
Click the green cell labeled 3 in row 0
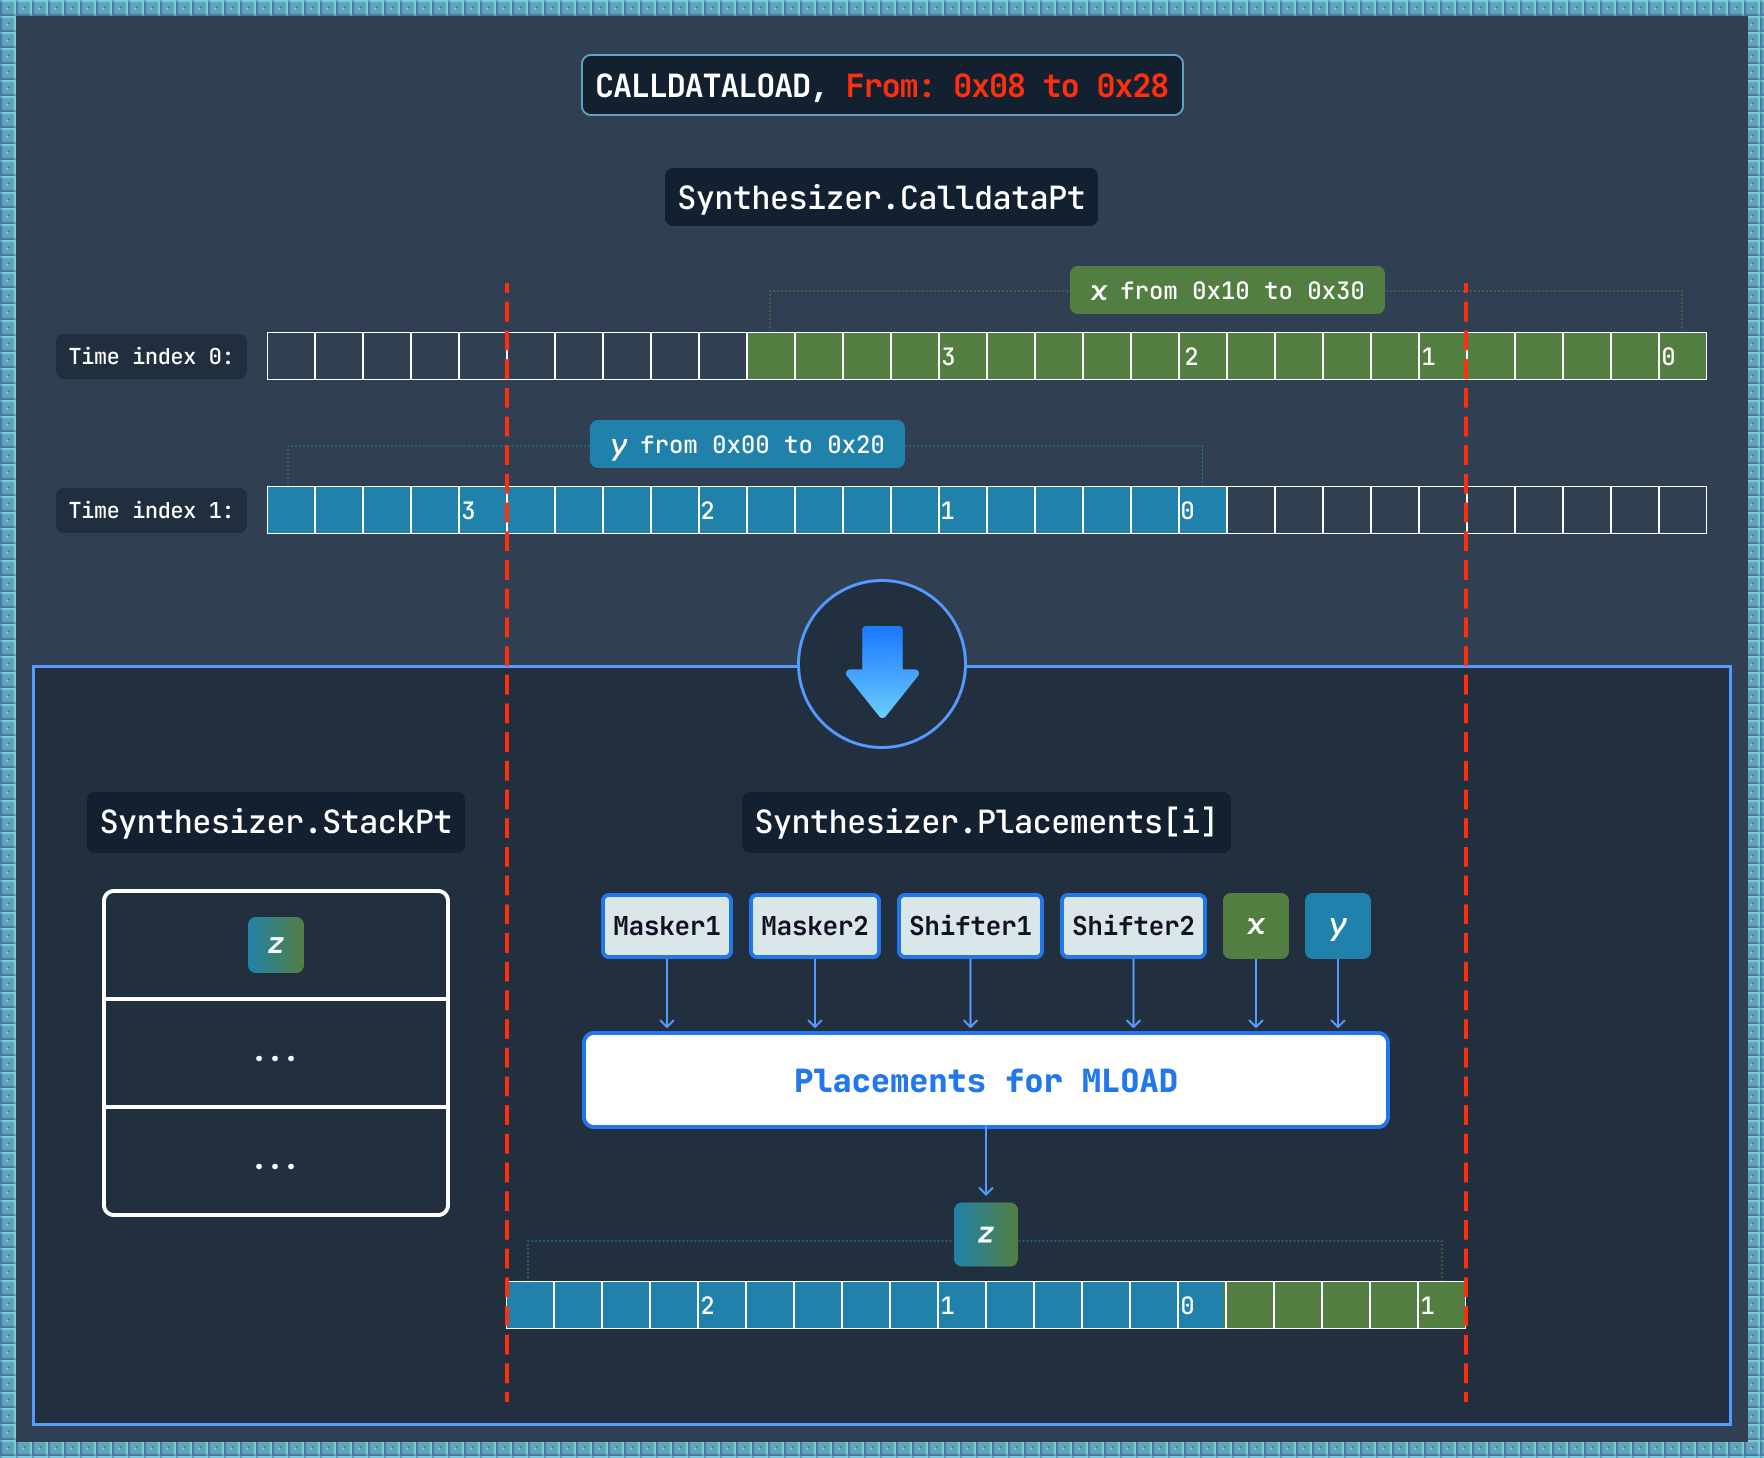coord(962,357)
